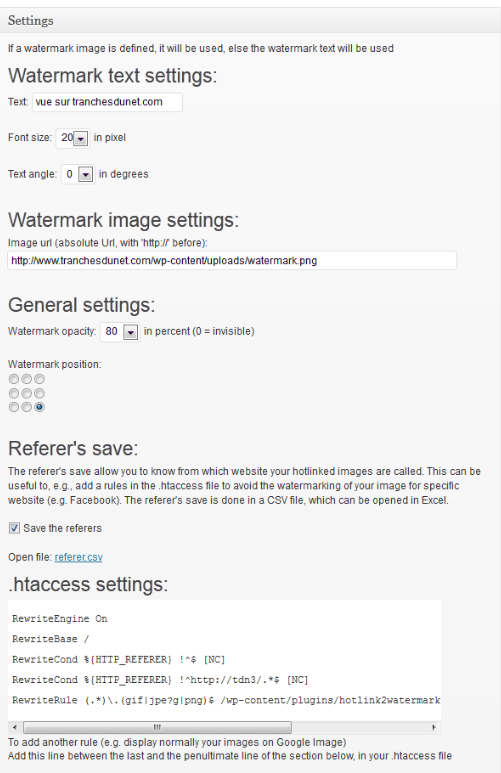The height and width of the screenshot is (773, 501).
Task: Click inside the htaccess rules text area
Action: click(x=224, y=660)
